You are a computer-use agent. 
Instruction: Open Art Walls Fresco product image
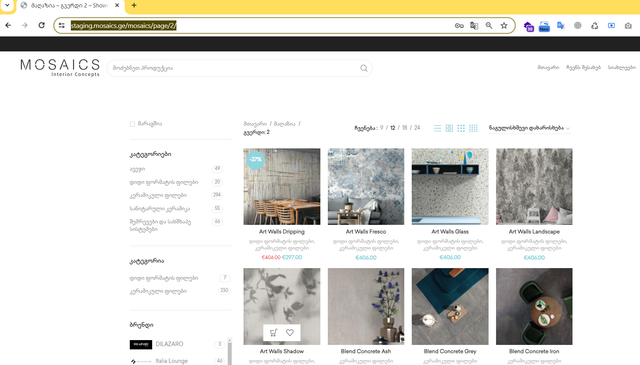366,187
